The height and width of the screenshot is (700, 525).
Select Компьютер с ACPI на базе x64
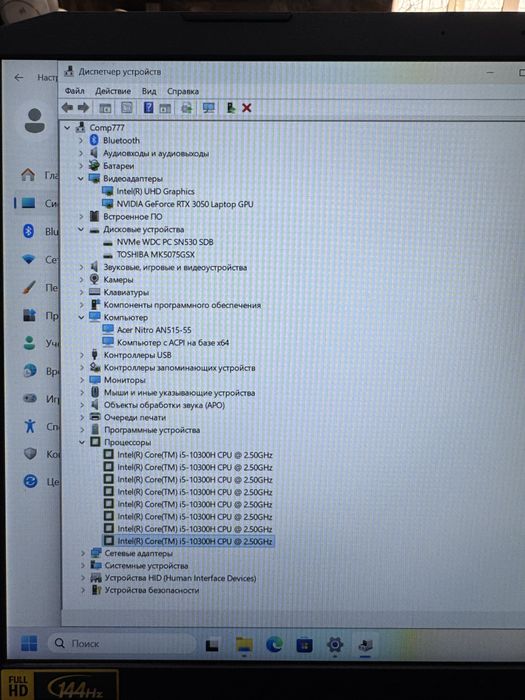click(x=173, y=342)
